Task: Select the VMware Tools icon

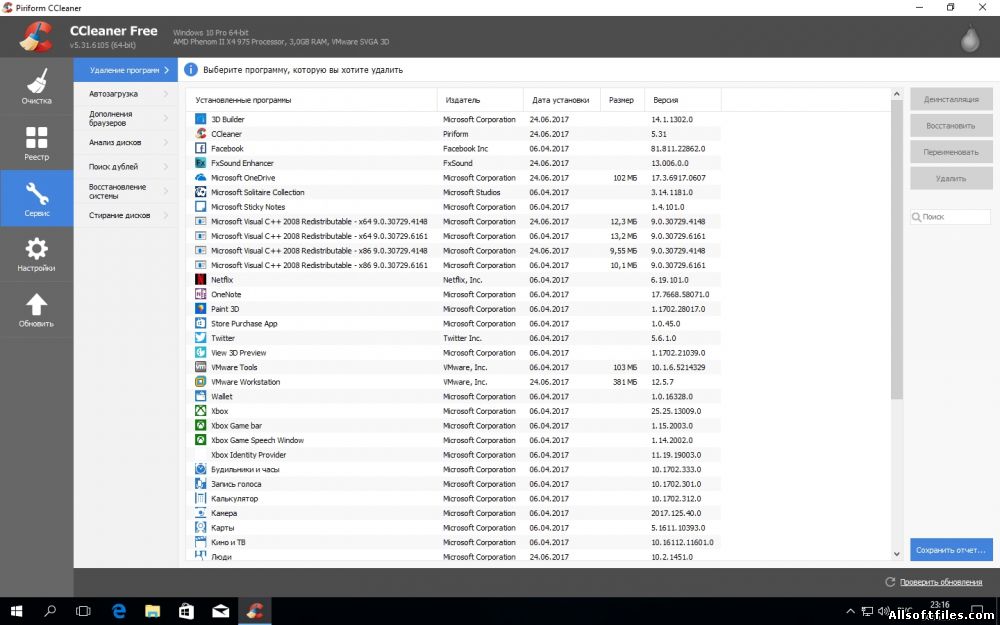Action: tap(200, 367)
